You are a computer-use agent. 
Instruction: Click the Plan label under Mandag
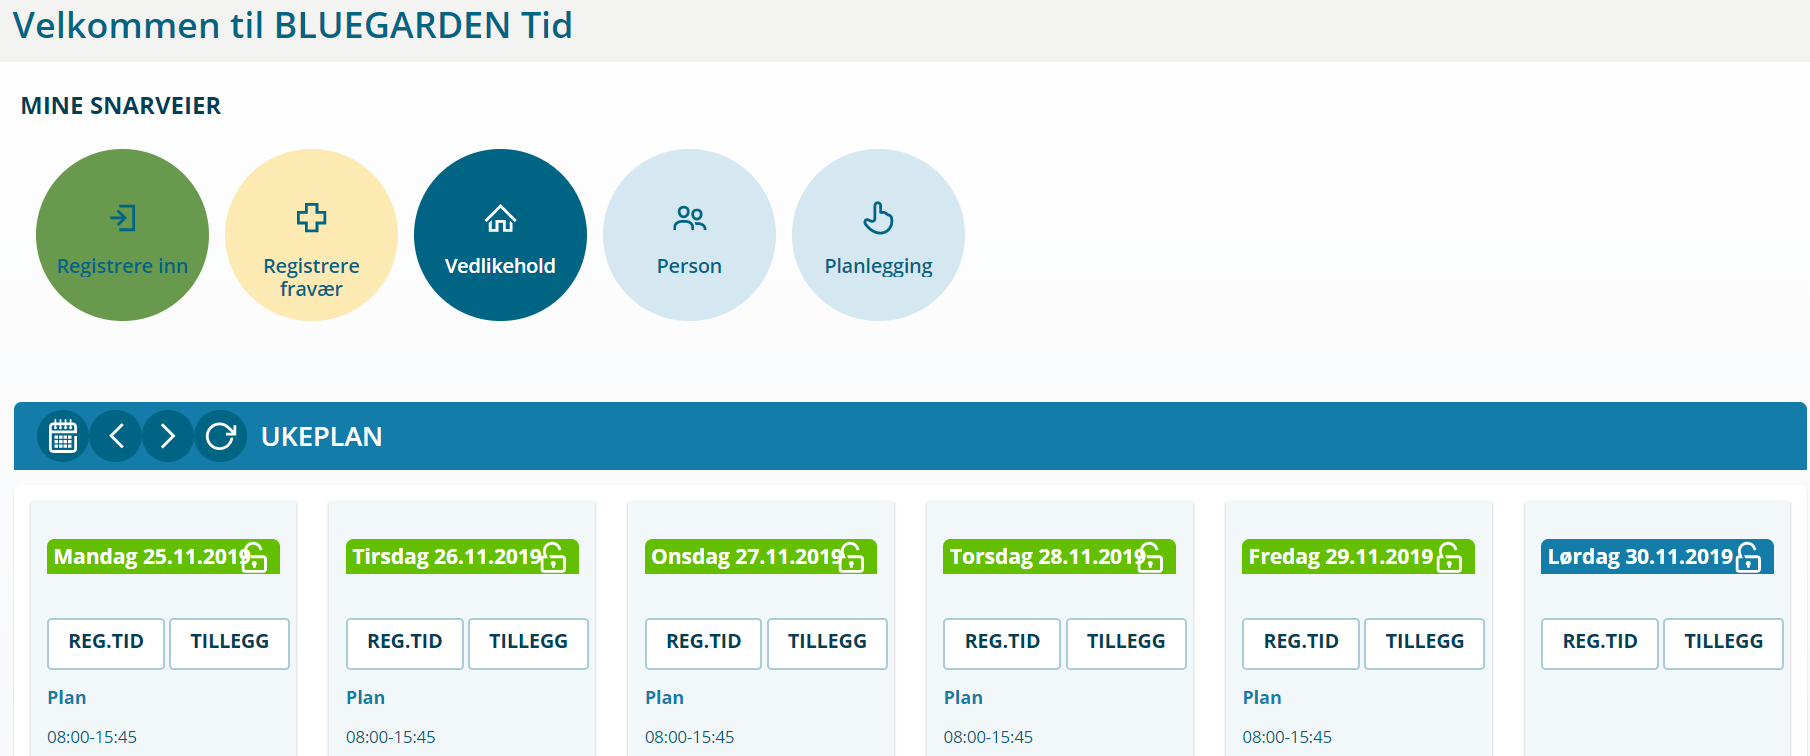click(67, 698)
